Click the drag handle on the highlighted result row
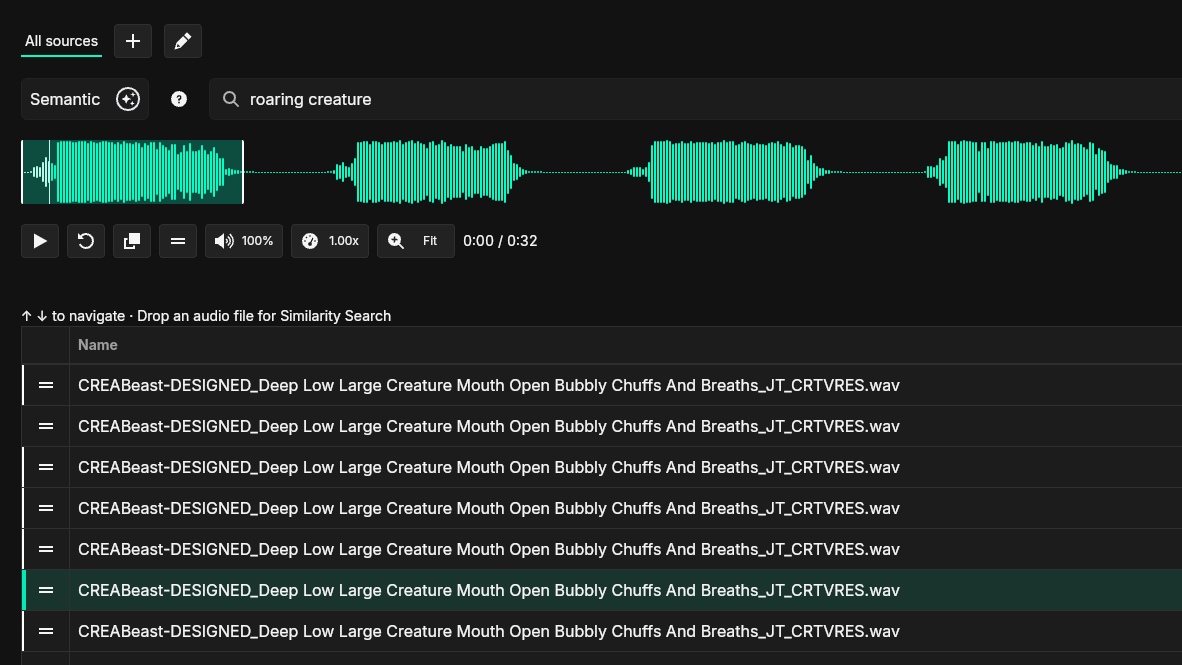Screen dimensions: 1182x665 (x=45, y=590)
